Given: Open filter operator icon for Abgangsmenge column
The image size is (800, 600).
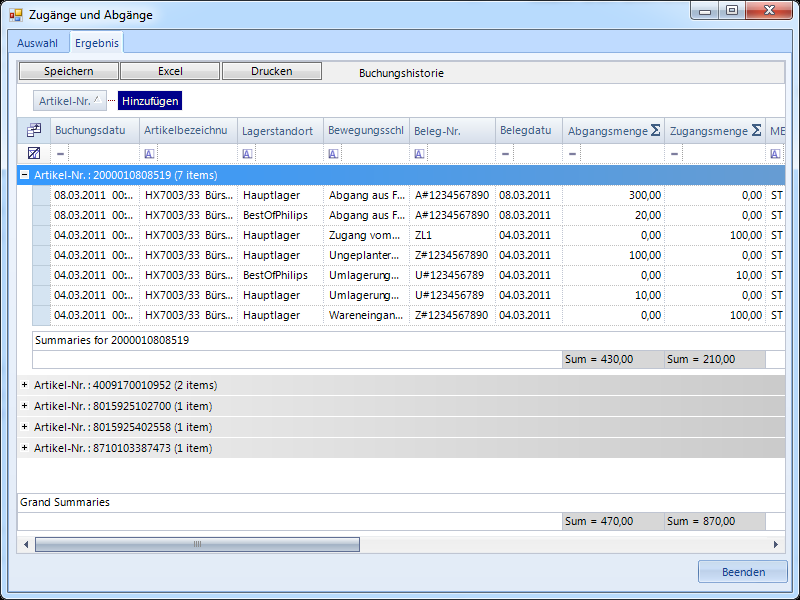Looking at the screenshot, I should pos(572,154).
